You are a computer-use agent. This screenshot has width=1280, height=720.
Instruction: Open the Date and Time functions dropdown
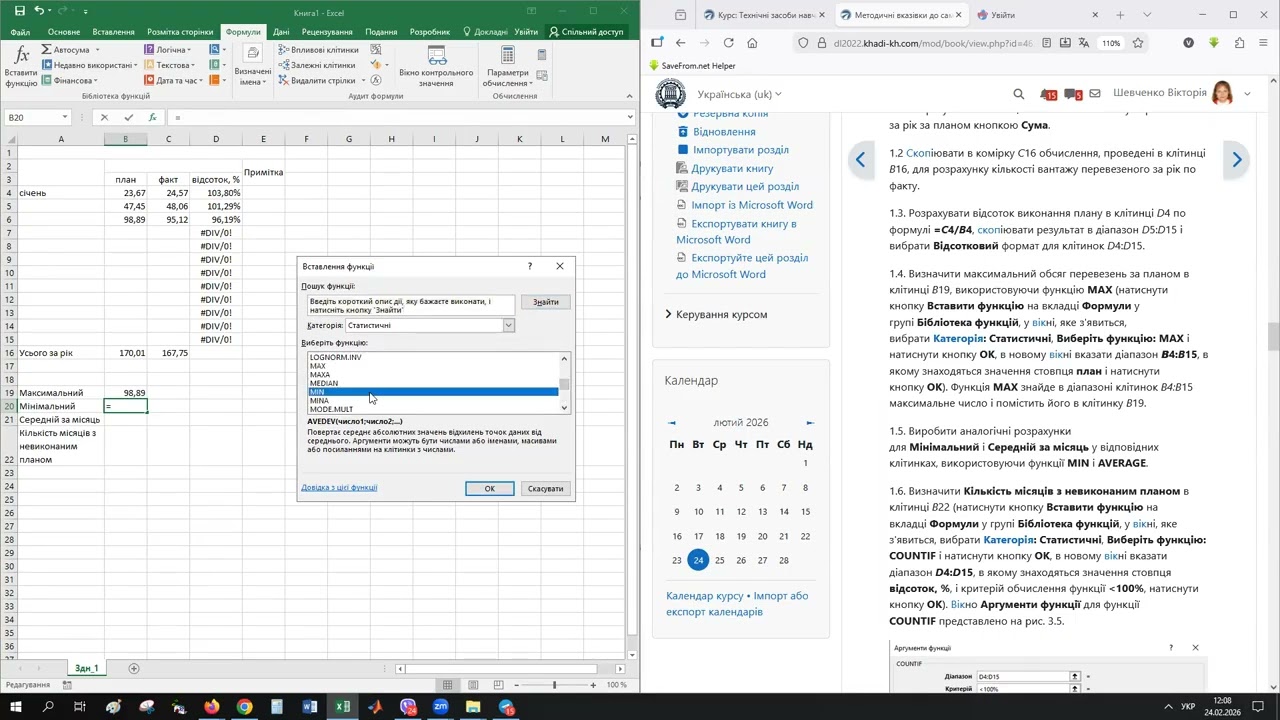[x=173, y=81]
